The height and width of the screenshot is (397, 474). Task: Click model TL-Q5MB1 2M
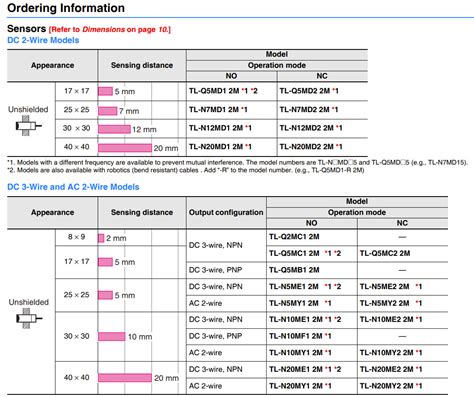(294, 270)
